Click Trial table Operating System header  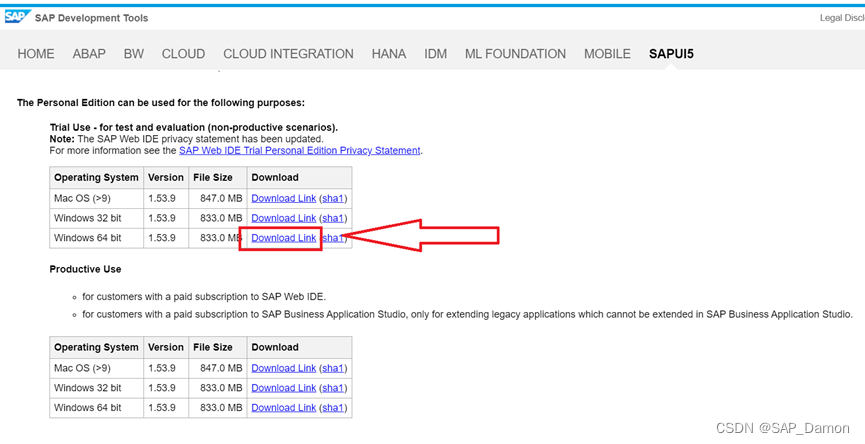pyautogui.click(x=97, y=178)
